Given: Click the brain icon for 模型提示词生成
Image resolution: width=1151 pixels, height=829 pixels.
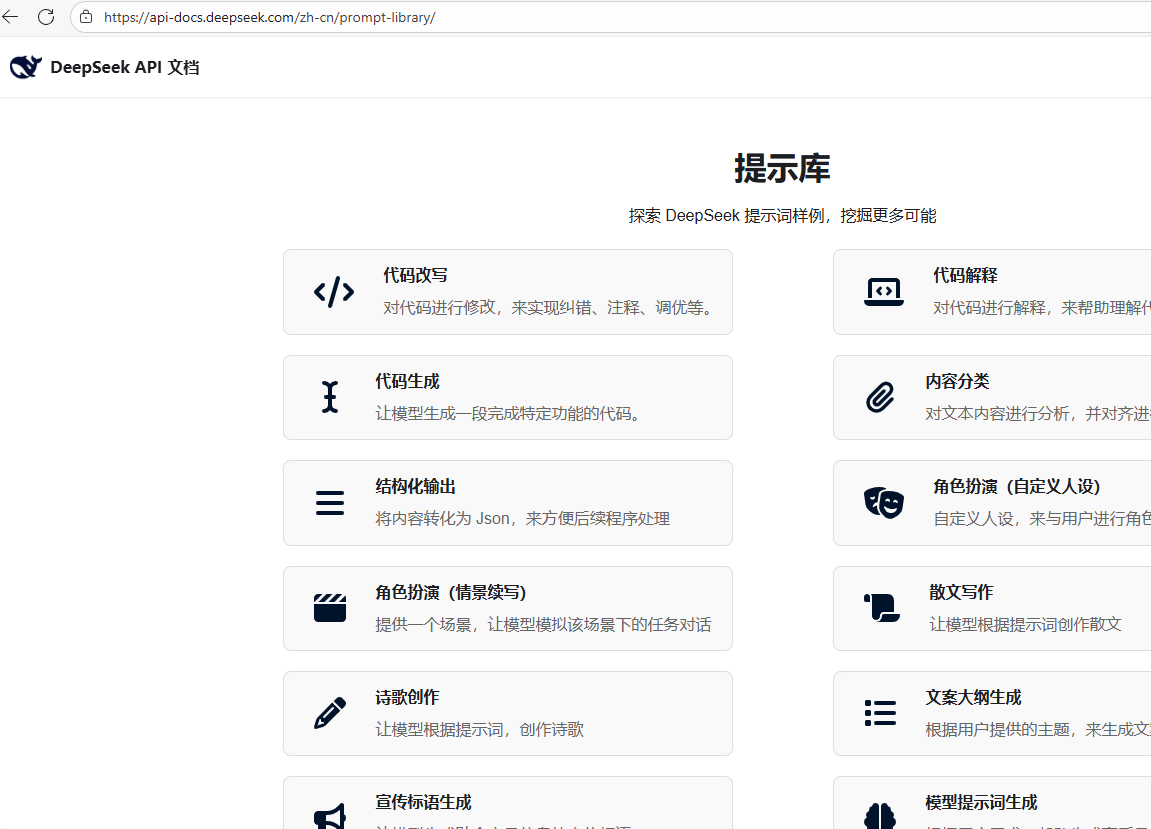Looking at the screenshot, I should point(880,817).
